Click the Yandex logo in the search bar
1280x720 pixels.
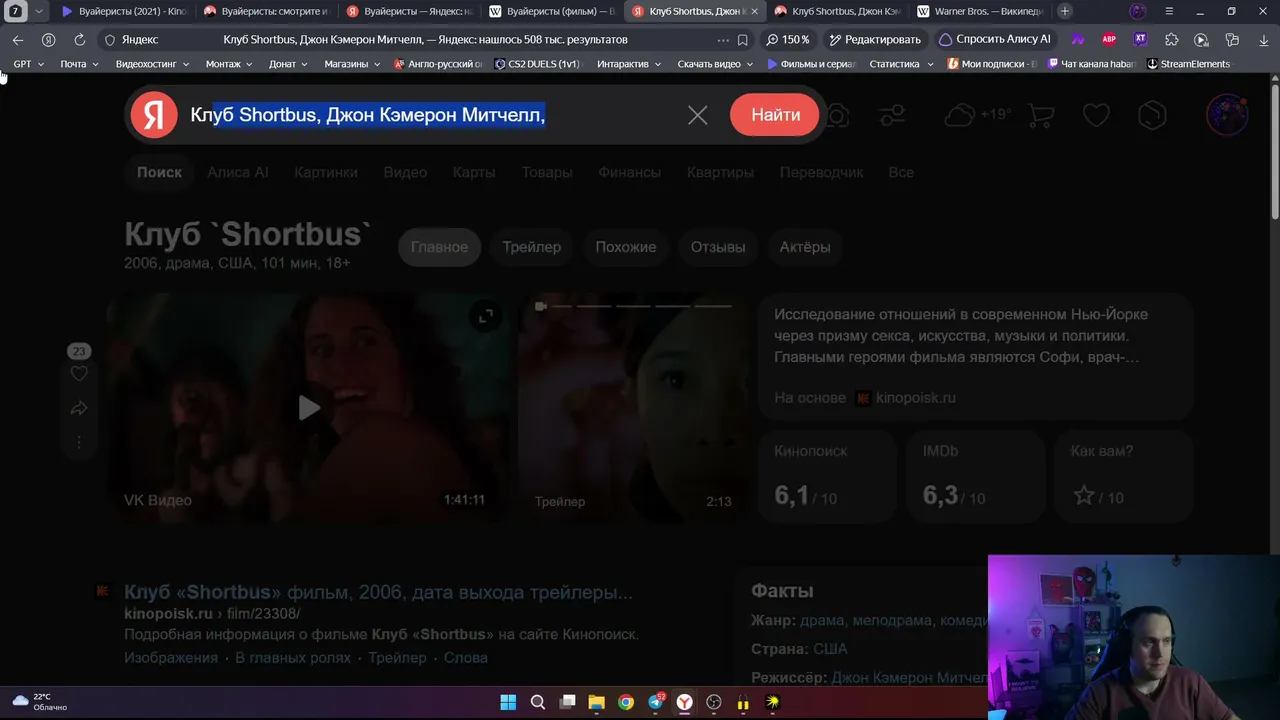(154, 115)
